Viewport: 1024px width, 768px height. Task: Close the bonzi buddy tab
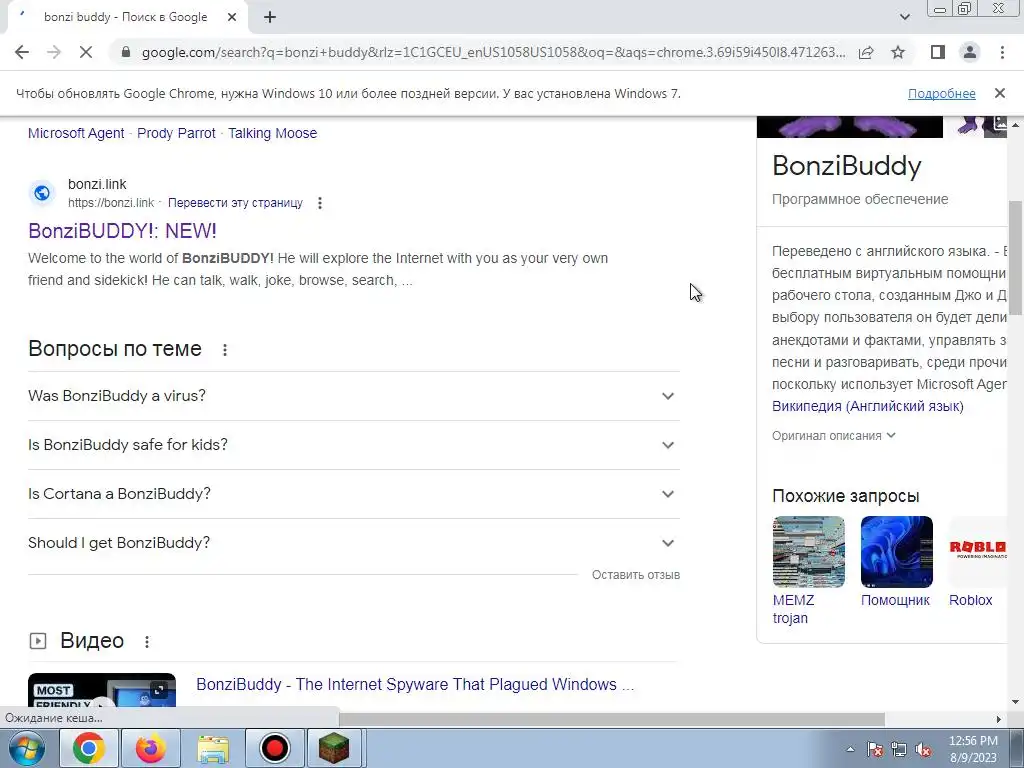pos(232,17)
